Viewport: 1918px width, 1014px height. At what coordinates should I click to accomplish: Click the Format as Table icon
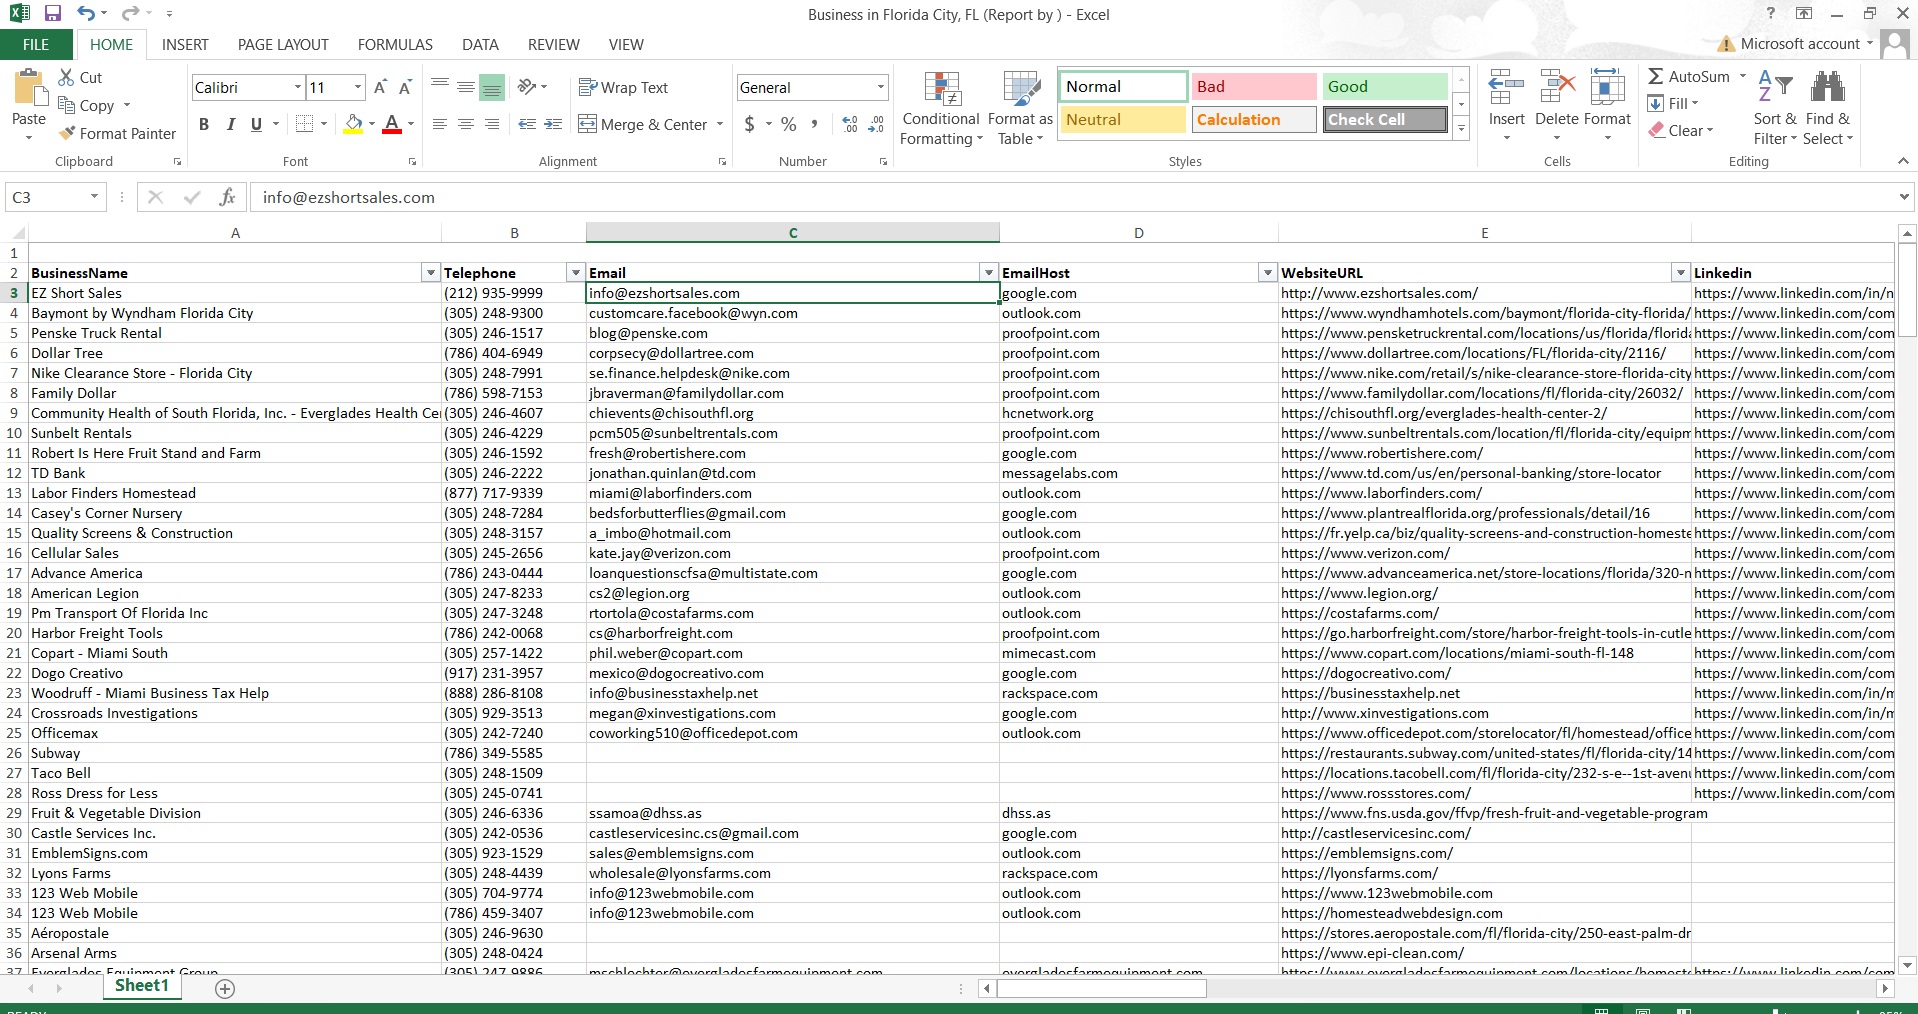[1021, 88]
